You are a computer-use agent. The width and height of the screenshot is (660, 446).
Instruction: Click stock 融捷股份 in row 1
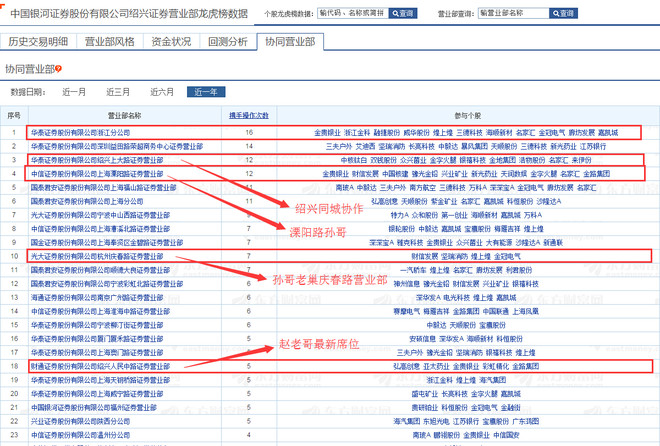387,133
